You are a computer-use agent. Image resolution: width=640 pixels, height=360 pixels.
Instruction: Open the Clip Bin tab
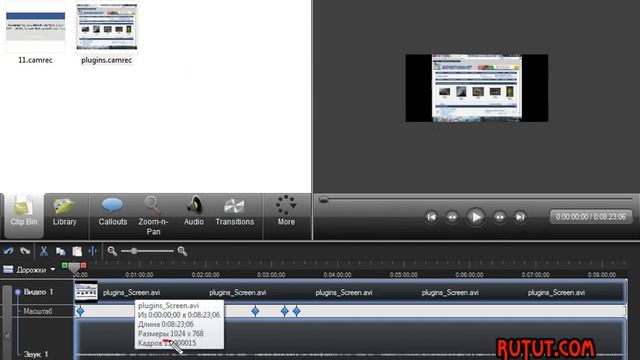point(24,216)
